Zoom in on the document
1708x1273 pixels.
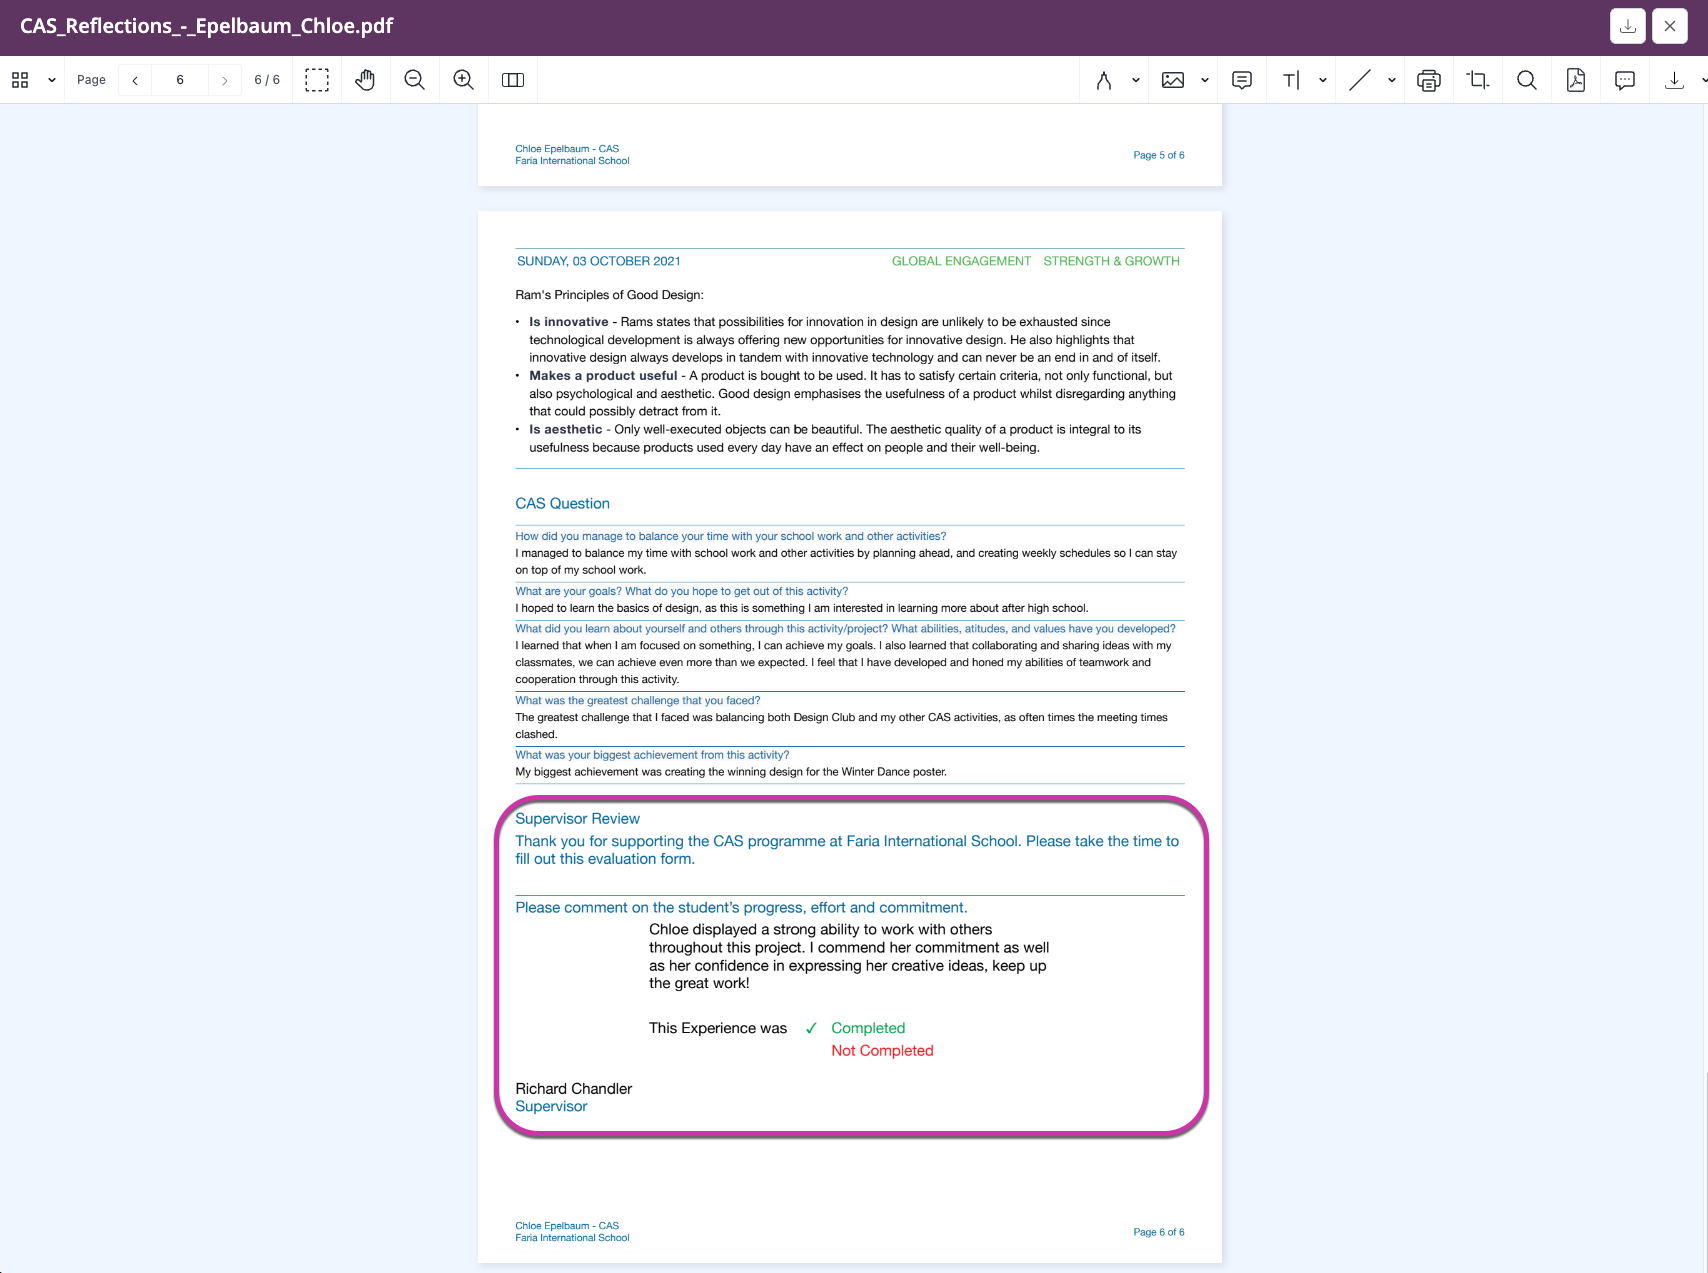click(x=463, y=80)
